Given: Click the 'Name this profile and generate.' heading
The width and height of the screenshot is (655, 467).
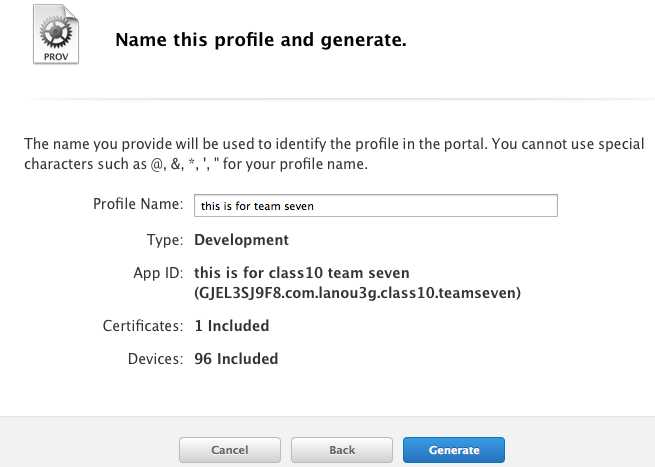Looking at the screenshot, I should (x=261, y=41).
